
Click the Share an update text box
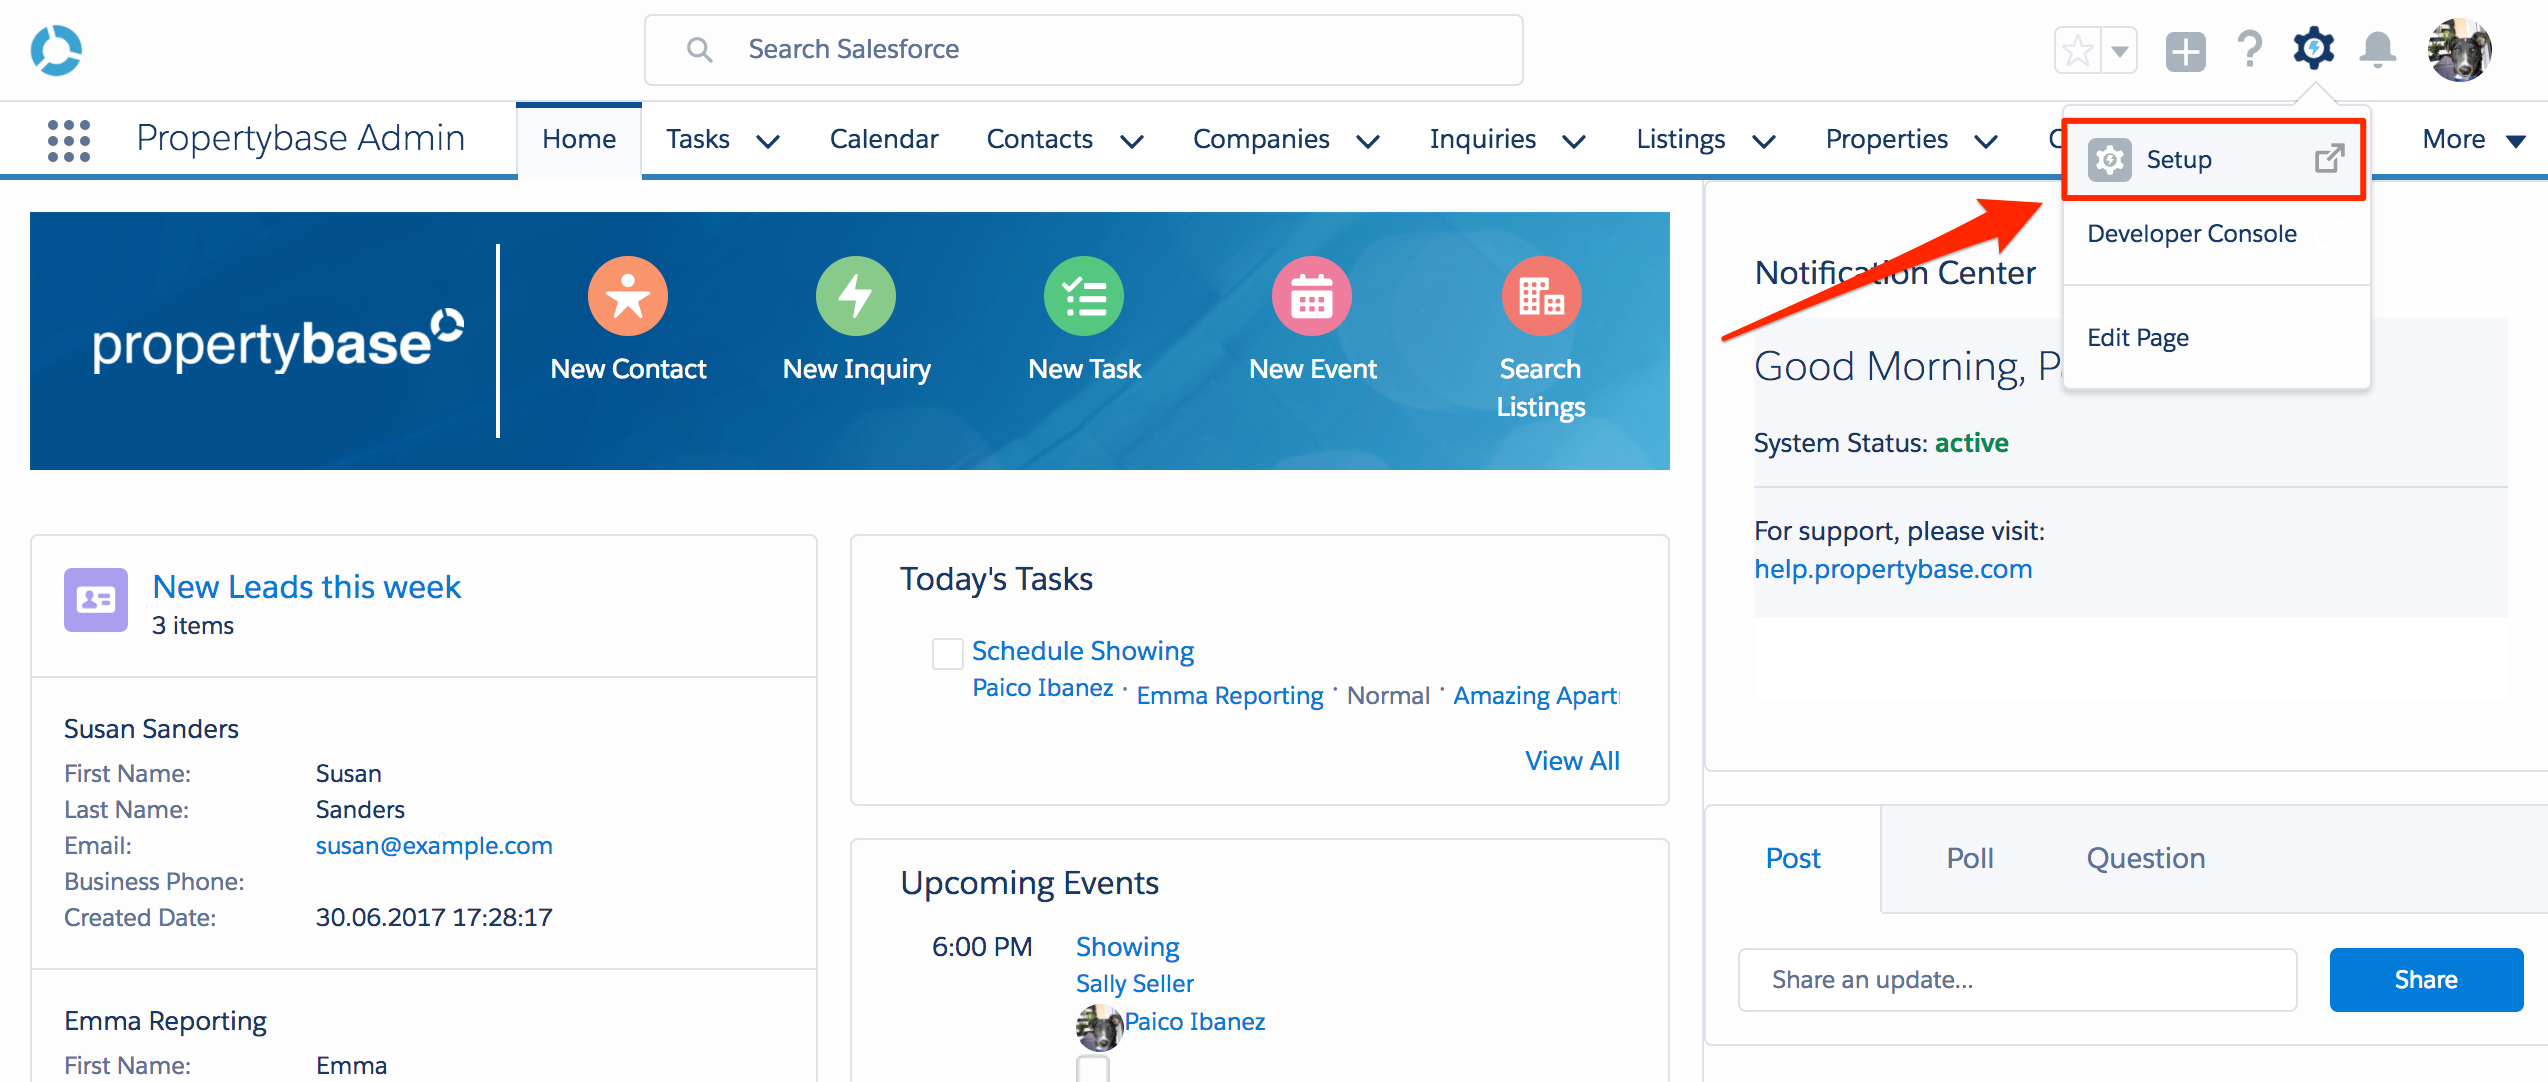tap(2017, 980)
